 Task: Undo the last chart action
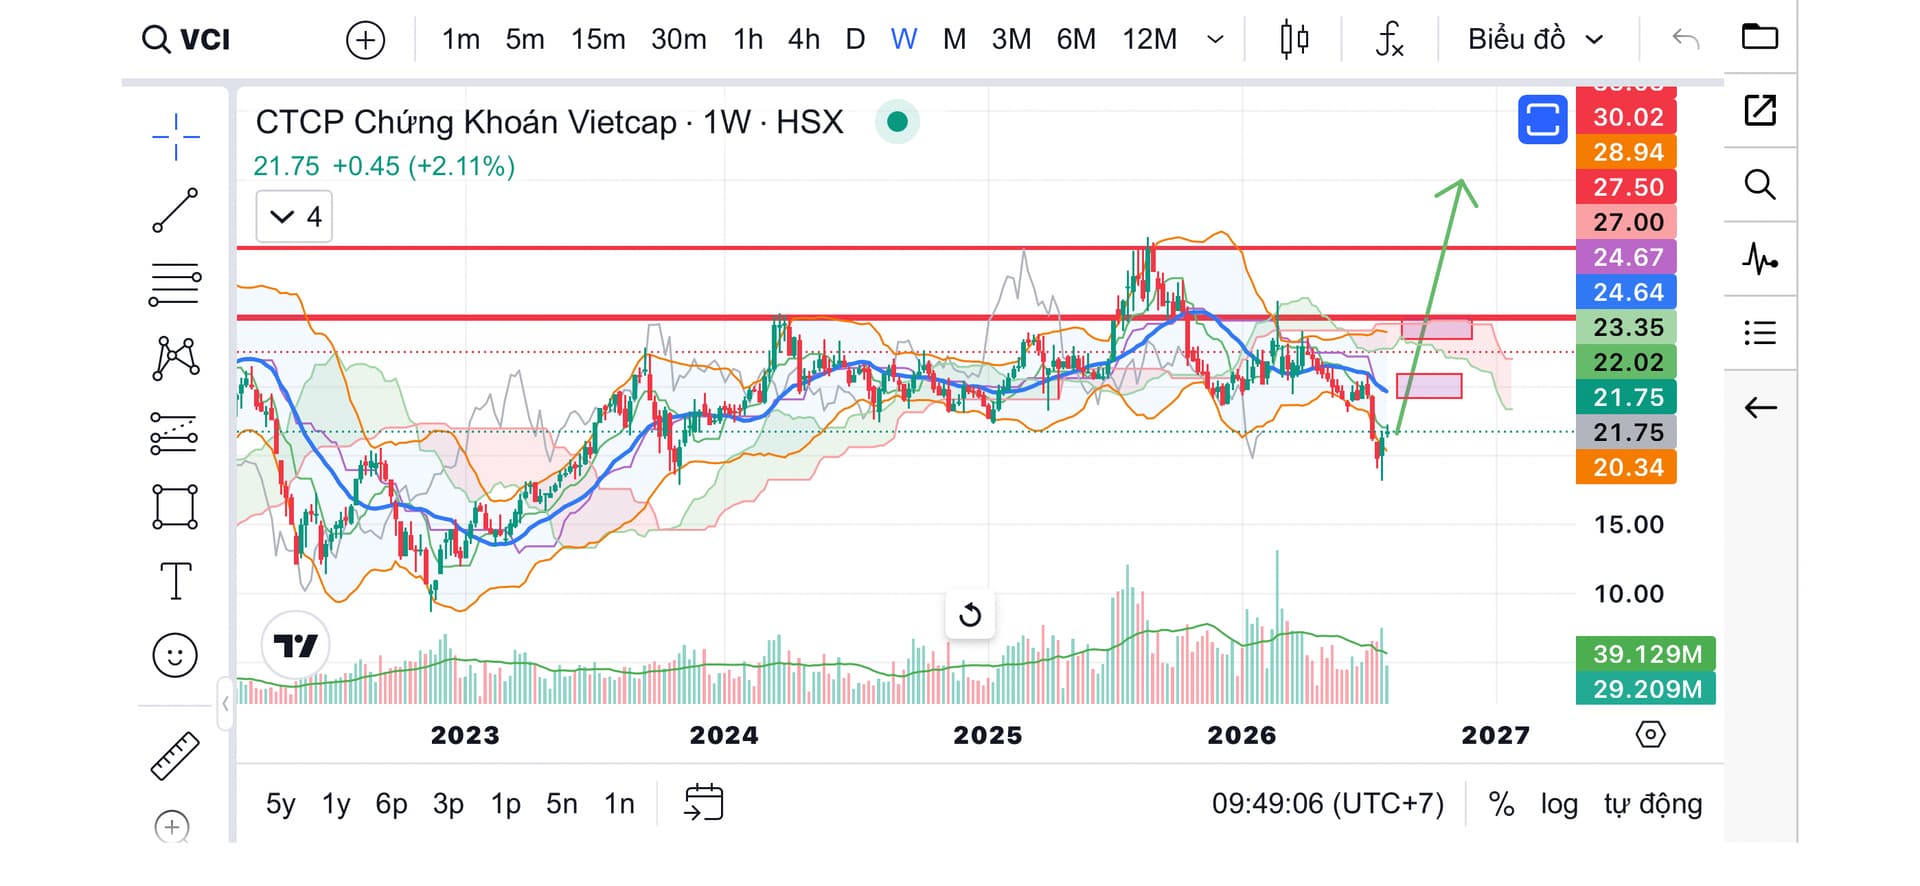1686,39
